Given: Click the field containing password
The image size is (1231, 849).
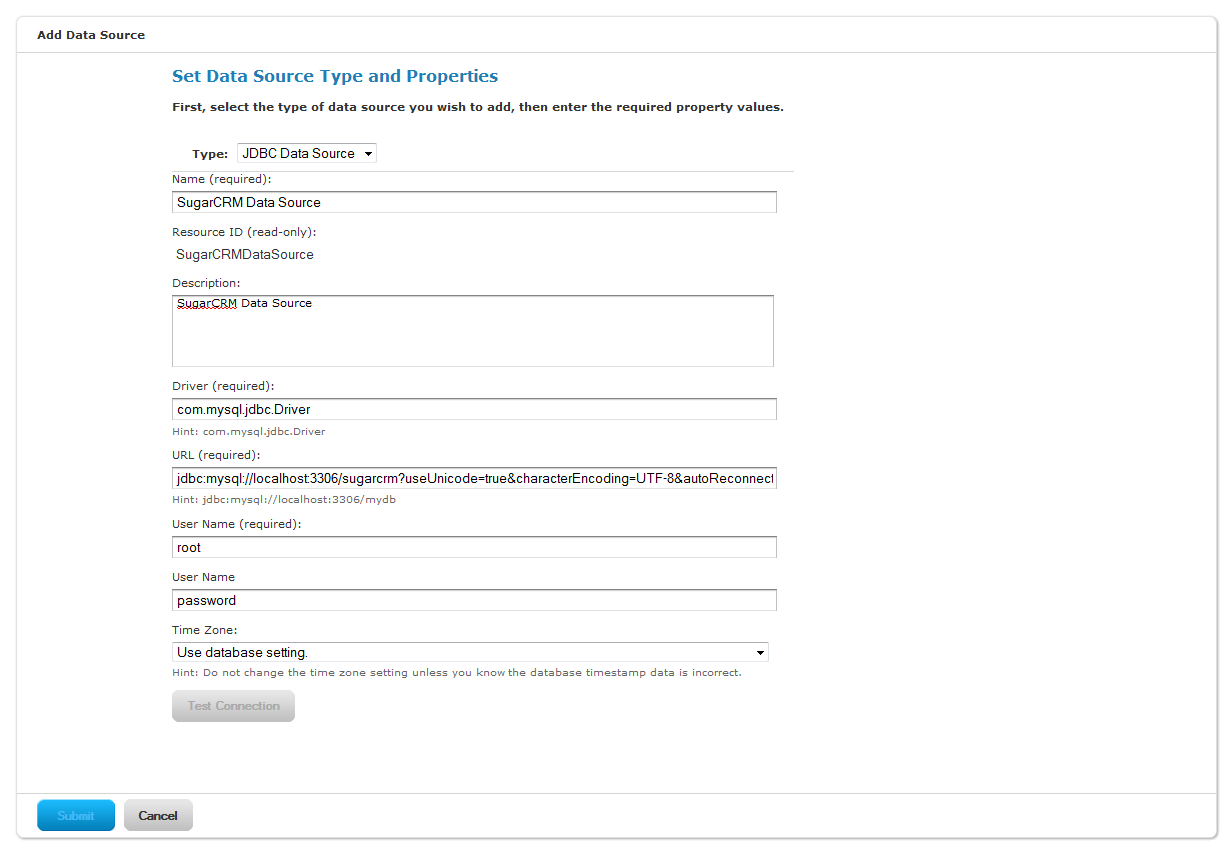Looking at the screenshot, I should 474,600.
